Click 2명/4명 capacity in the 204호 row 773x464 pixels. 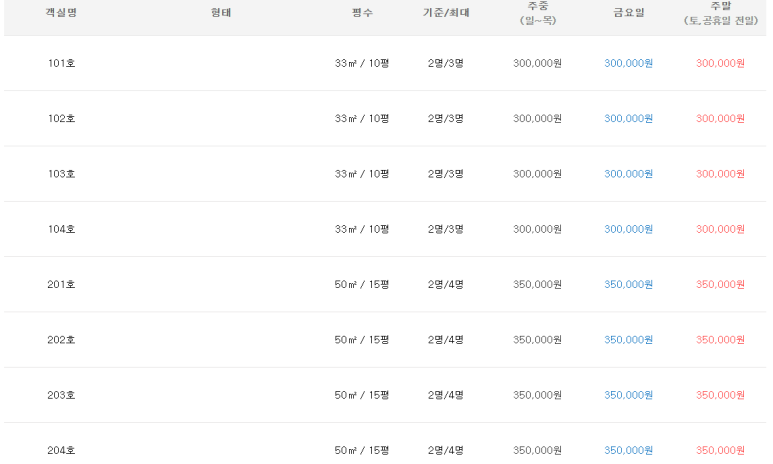point(446,450)
